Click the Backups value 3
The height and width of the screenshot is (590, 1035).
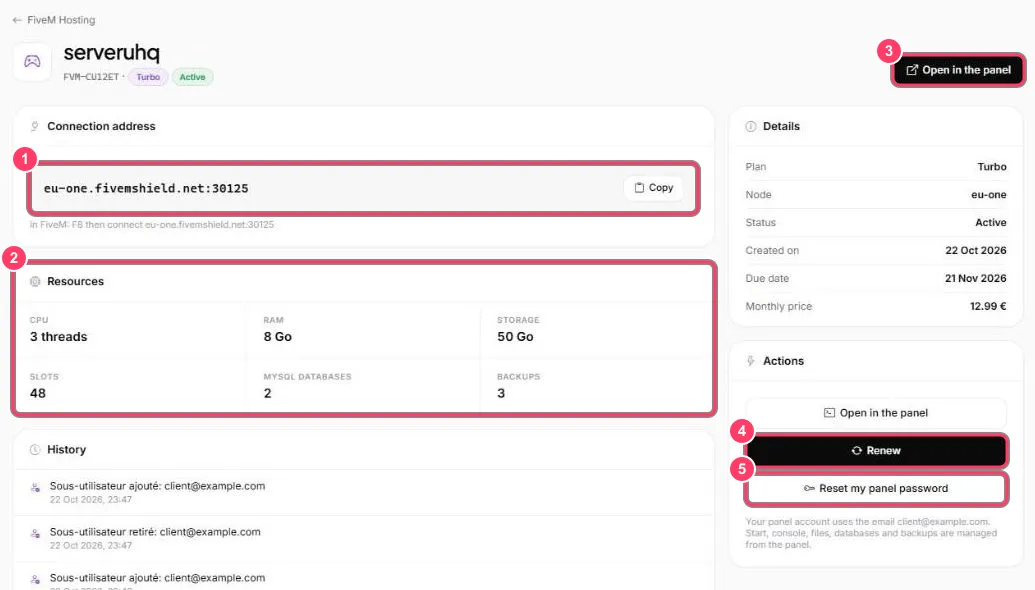[x=501, y=394]
